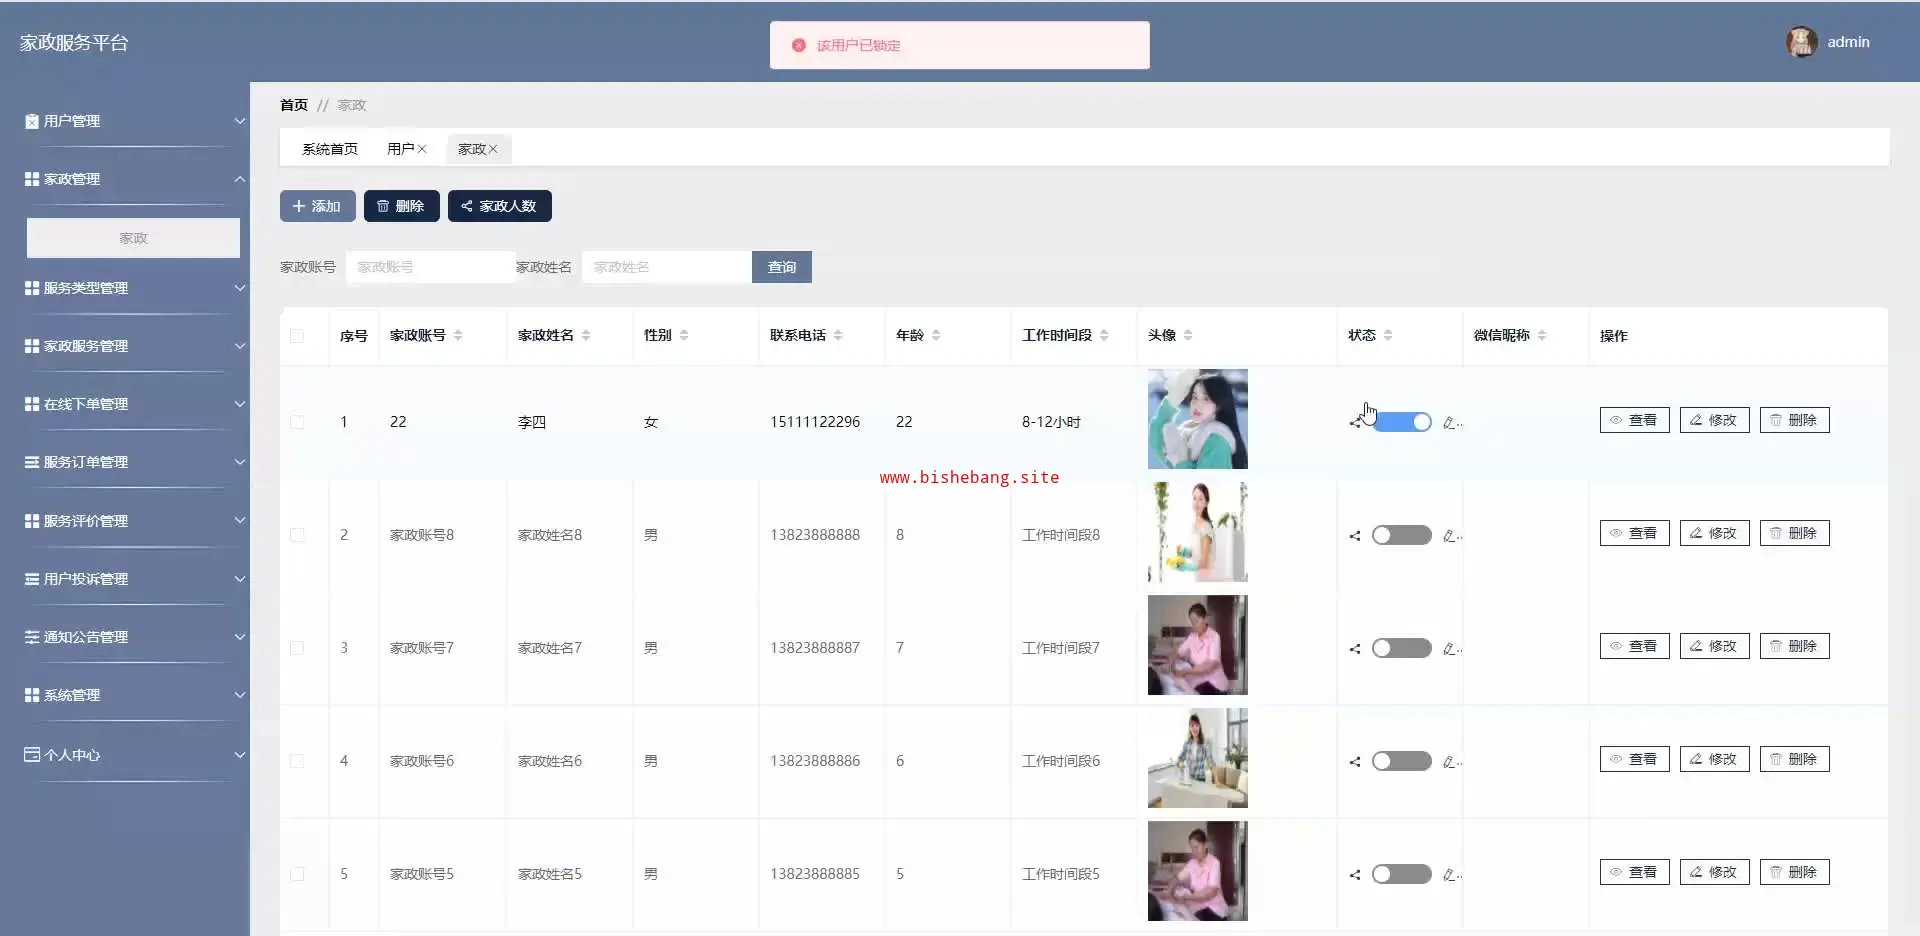The image size is (1920, 936).
Task: Disable the status switch for 李四
Action: pyautogui.click(x=1402, y=422)
